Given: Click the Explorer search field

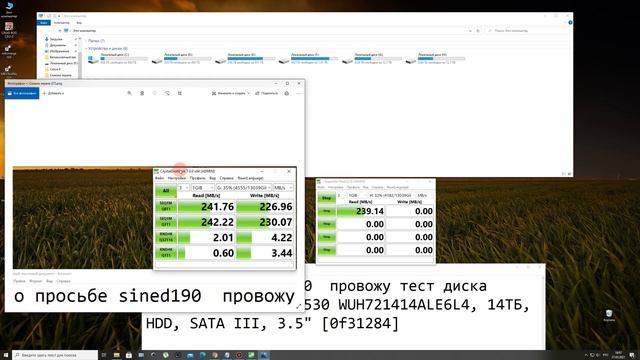Looking at the screenshot, I should [x=527, y=31].
